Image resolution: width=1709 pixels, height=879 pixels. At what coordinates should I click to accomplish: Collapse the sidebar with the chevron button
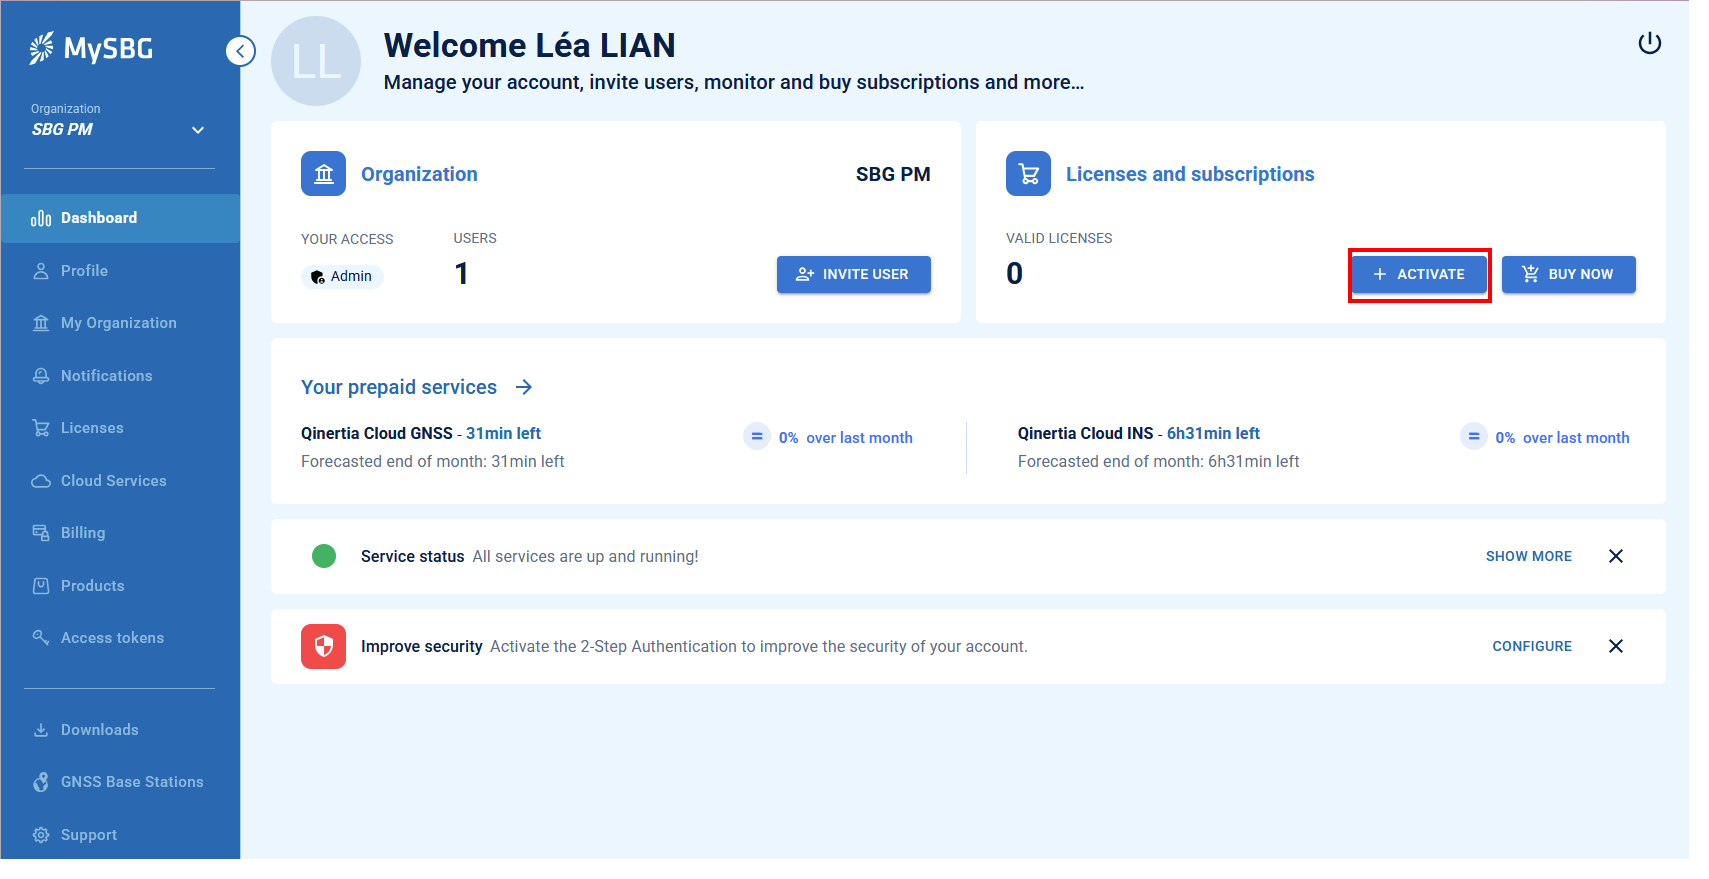[241, 51]
